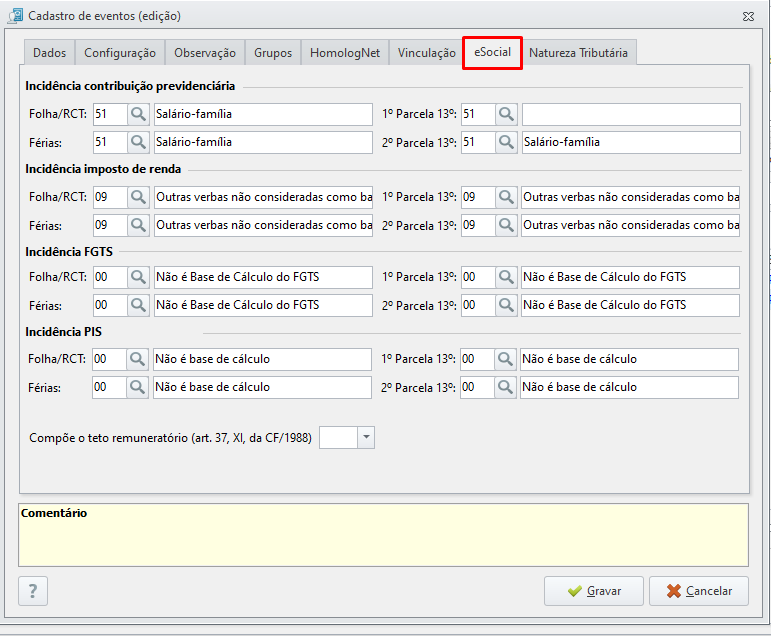The height and width of the screenshot is (636, 771).
Task: Click PIS 2ª Parcela 13º code field
Action: point(477,388)
